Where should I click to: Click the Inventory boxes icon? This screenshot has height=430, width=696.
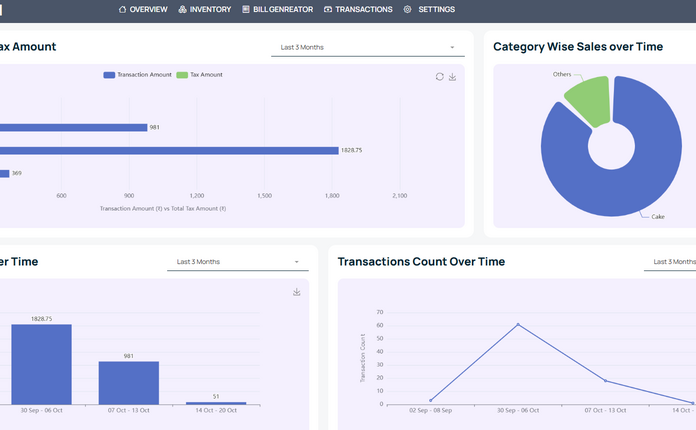click(182, 9)
